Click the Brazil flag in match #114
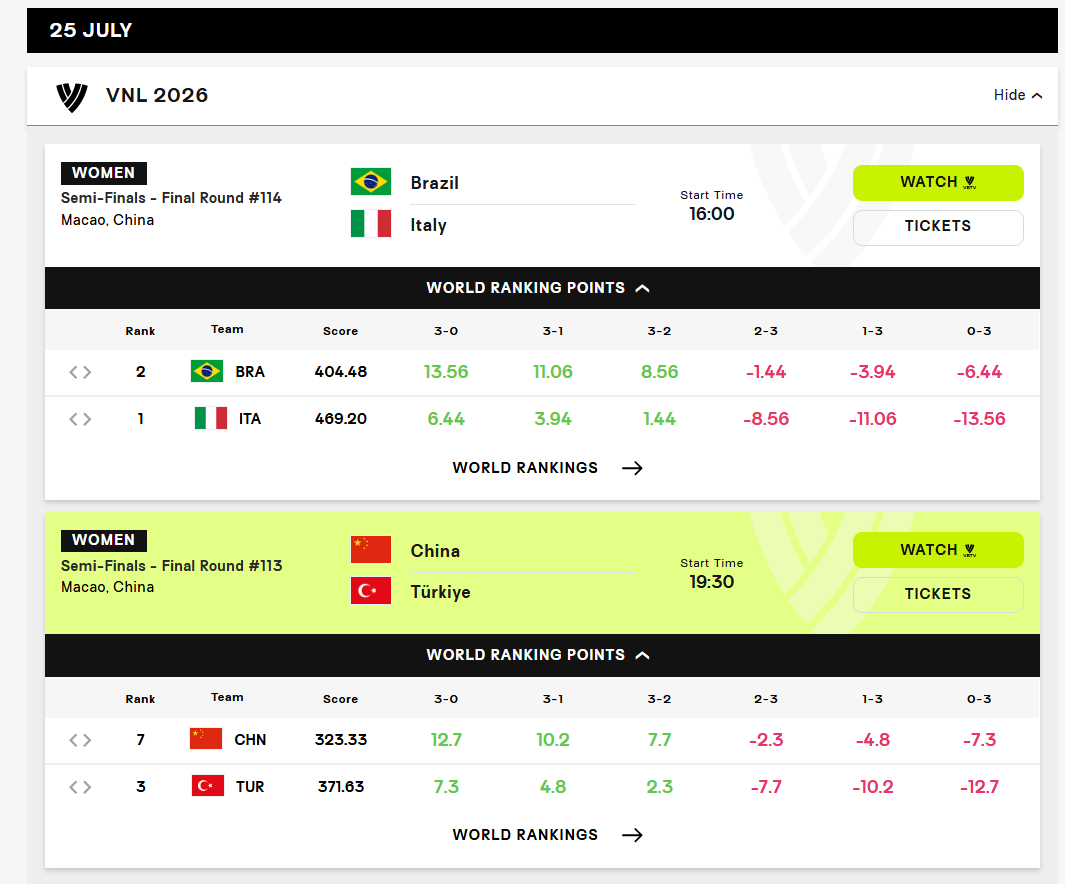Viewport: 1065px width, 884px height. tap(371, 182)
